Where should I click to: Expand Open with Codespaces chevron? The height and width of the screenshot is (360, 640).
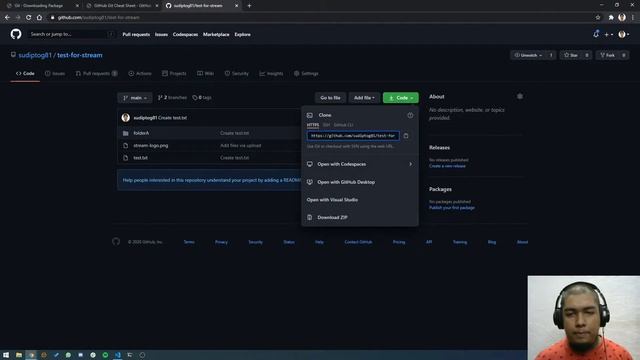coord(411,164)
